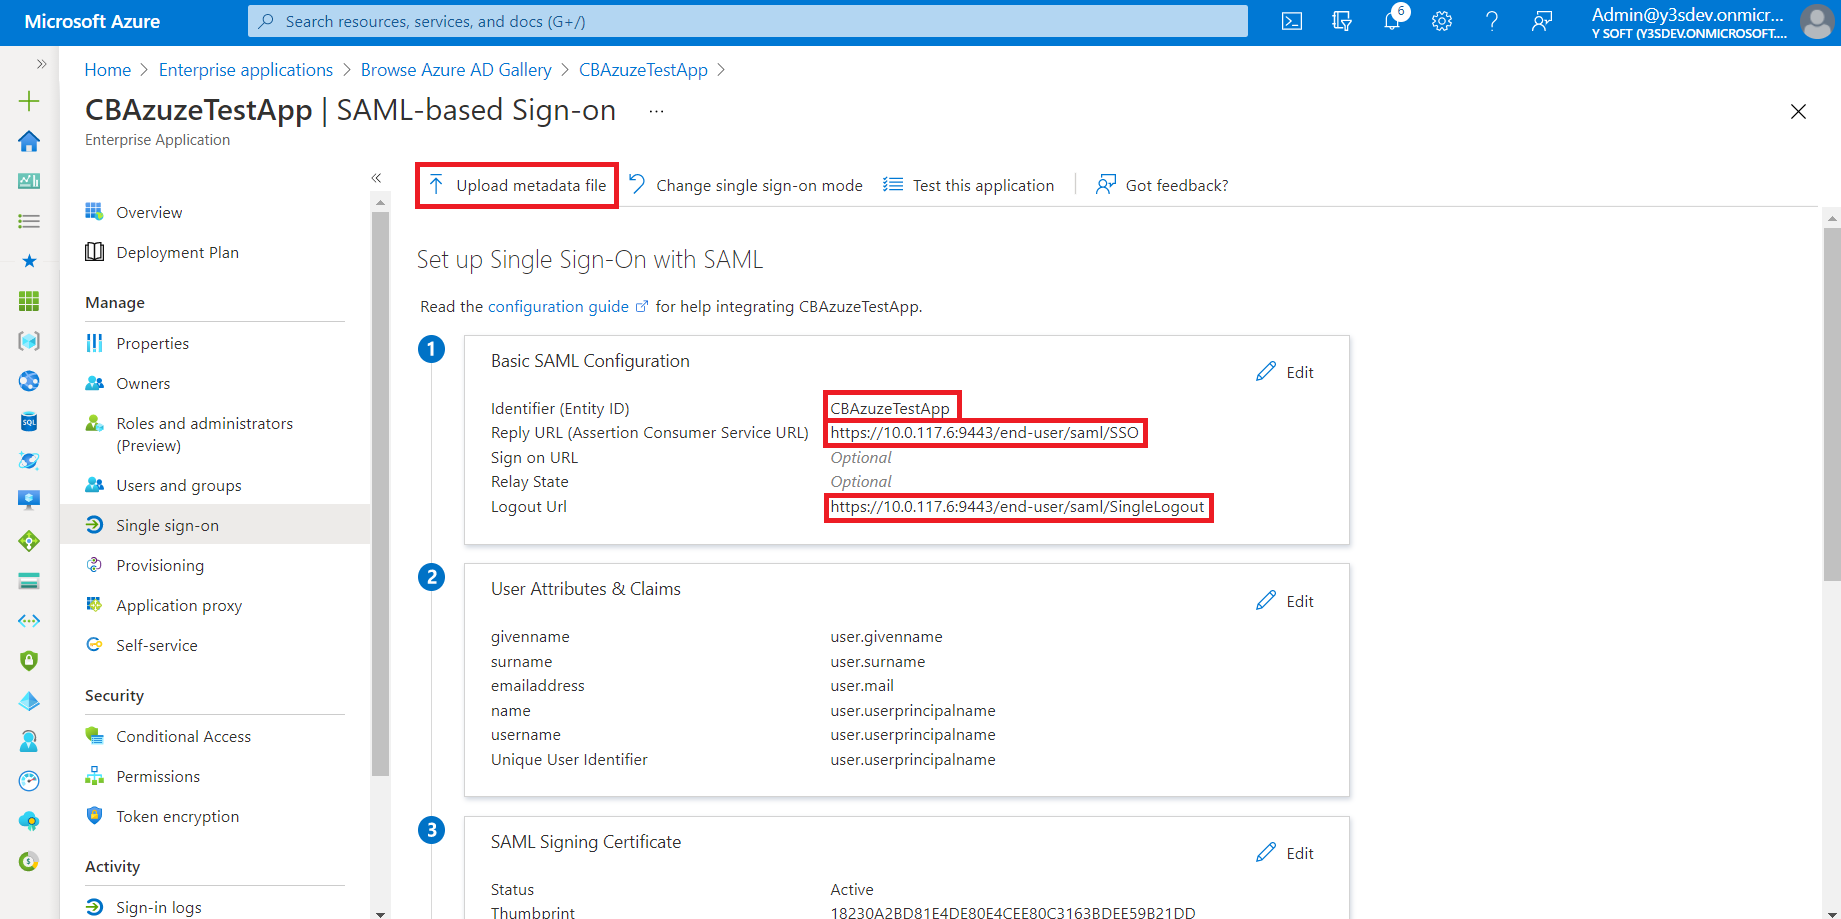Expand the sidebar with the chevron arrow
This screenshot has width=1841, height=919.
click(x=41, y=62)
